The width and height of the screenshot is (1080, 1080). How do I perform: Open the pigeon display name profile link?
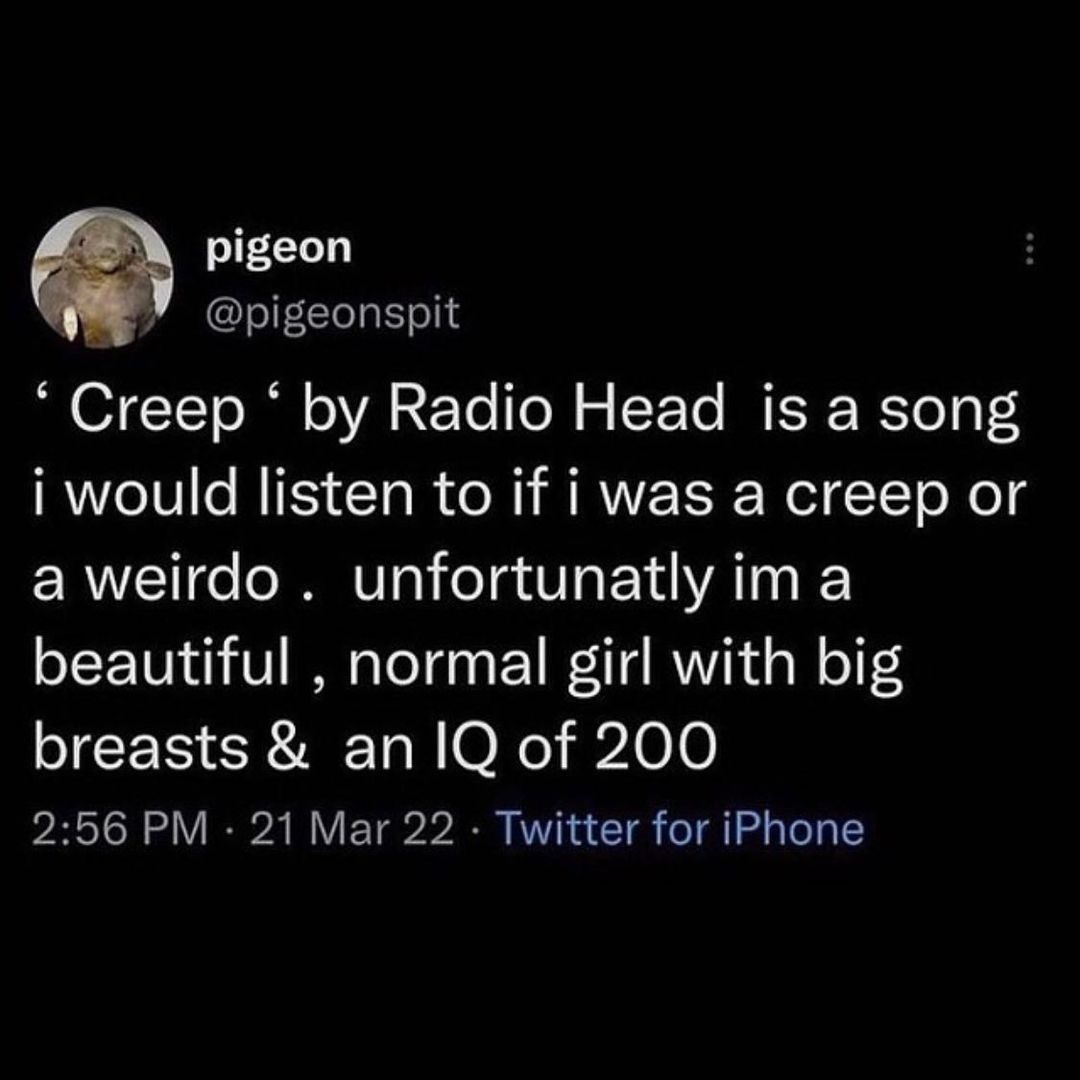point(279,249)
